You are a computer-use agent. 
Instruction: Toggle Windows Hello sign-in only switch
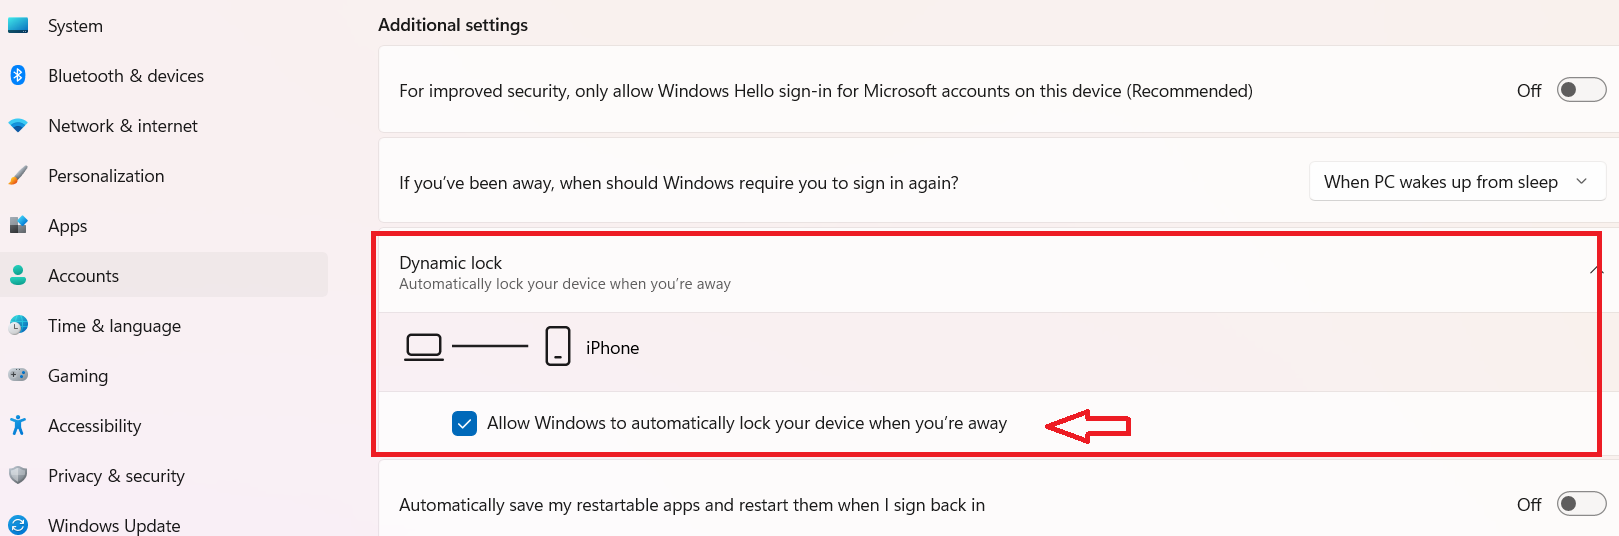click(x=1581, y=90)
